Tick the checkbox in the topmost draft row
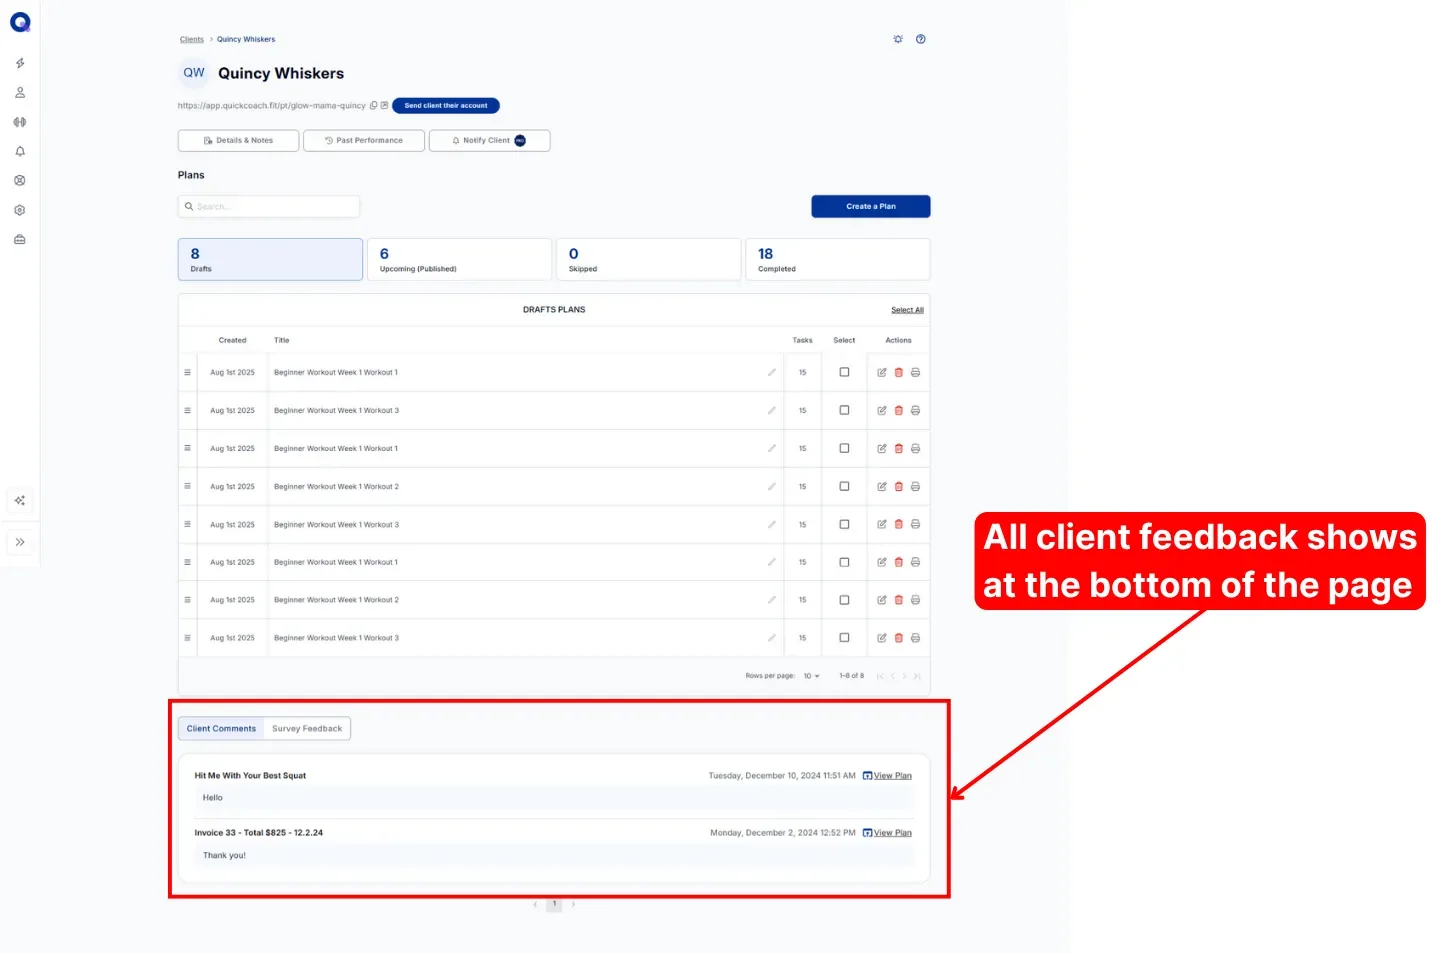1443x953 pixels. pos(844,372)
